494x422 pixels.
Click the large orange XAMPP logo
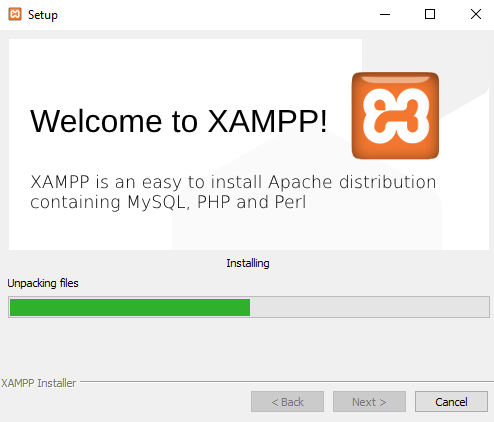point(395,115)
